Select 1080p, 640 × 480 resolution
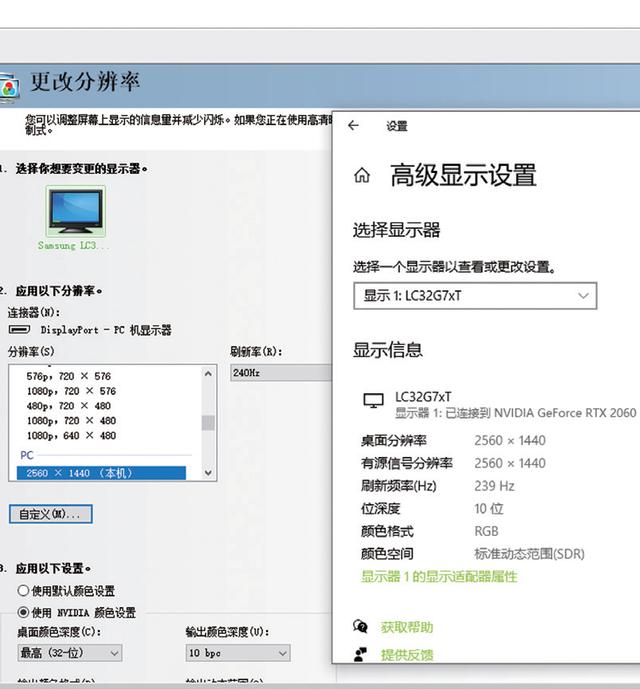This screenshot has width=640, height=689. coord(71,435)
